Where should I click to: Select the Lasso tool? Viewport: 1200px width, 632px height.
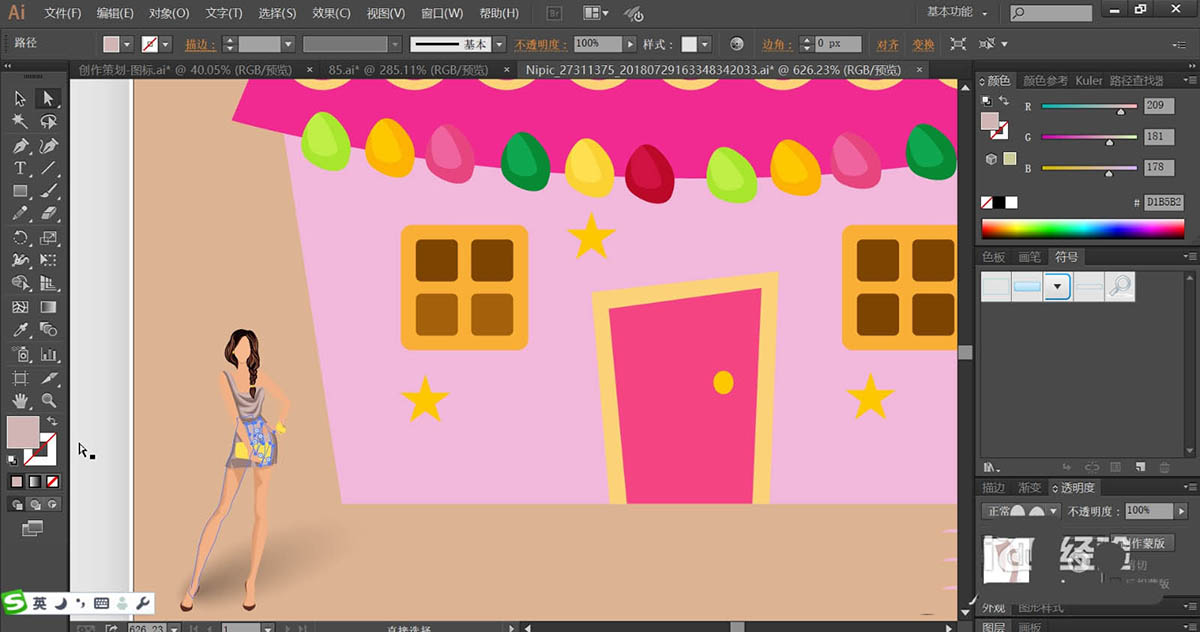[x=48, y=121]
